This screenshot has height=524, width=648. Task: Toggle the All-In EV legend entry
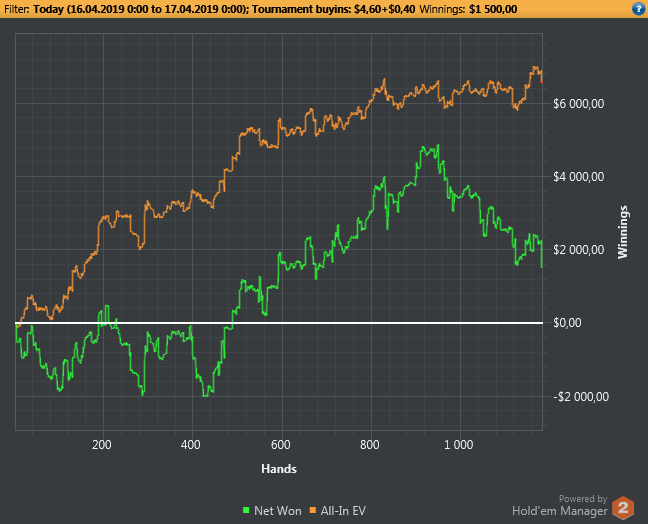click(338, 511)
